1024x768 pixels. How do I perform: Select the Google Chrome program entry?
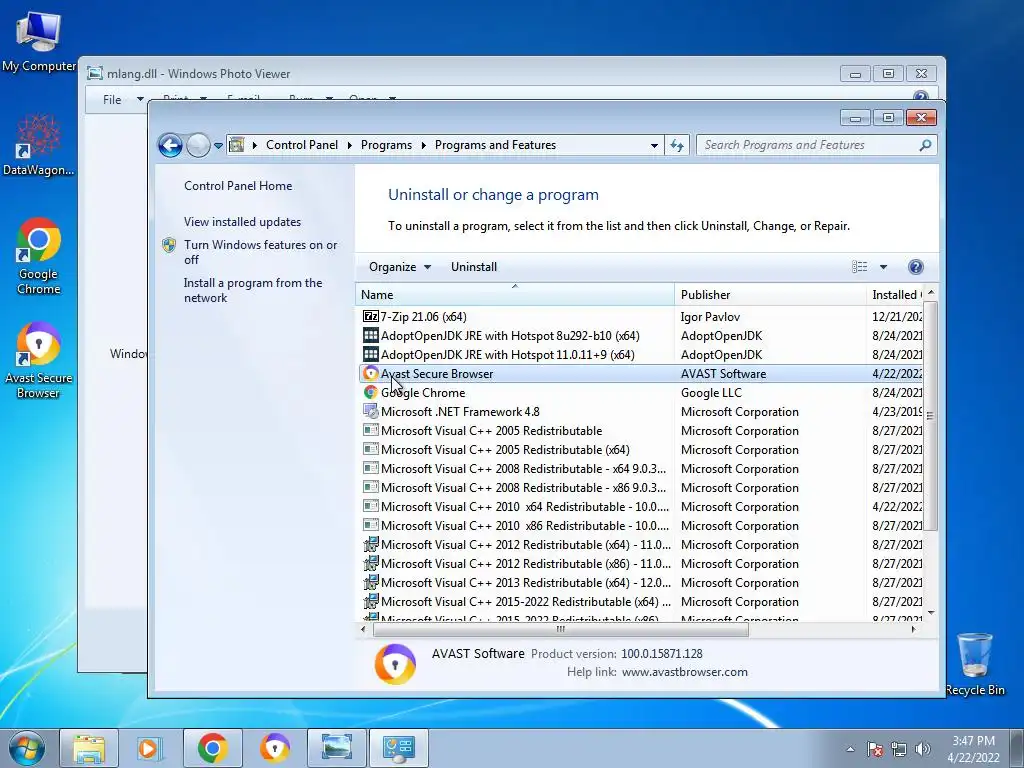(423, 392)
